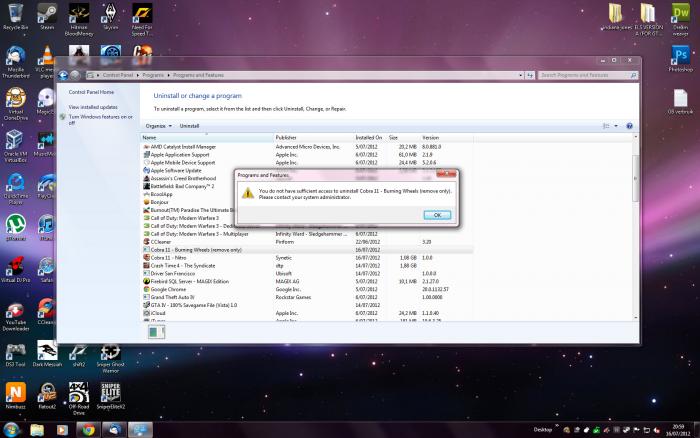Select Google Chrome in the programs list
Viewport: 700px width, 438px height.
click(x=307, y=289)
